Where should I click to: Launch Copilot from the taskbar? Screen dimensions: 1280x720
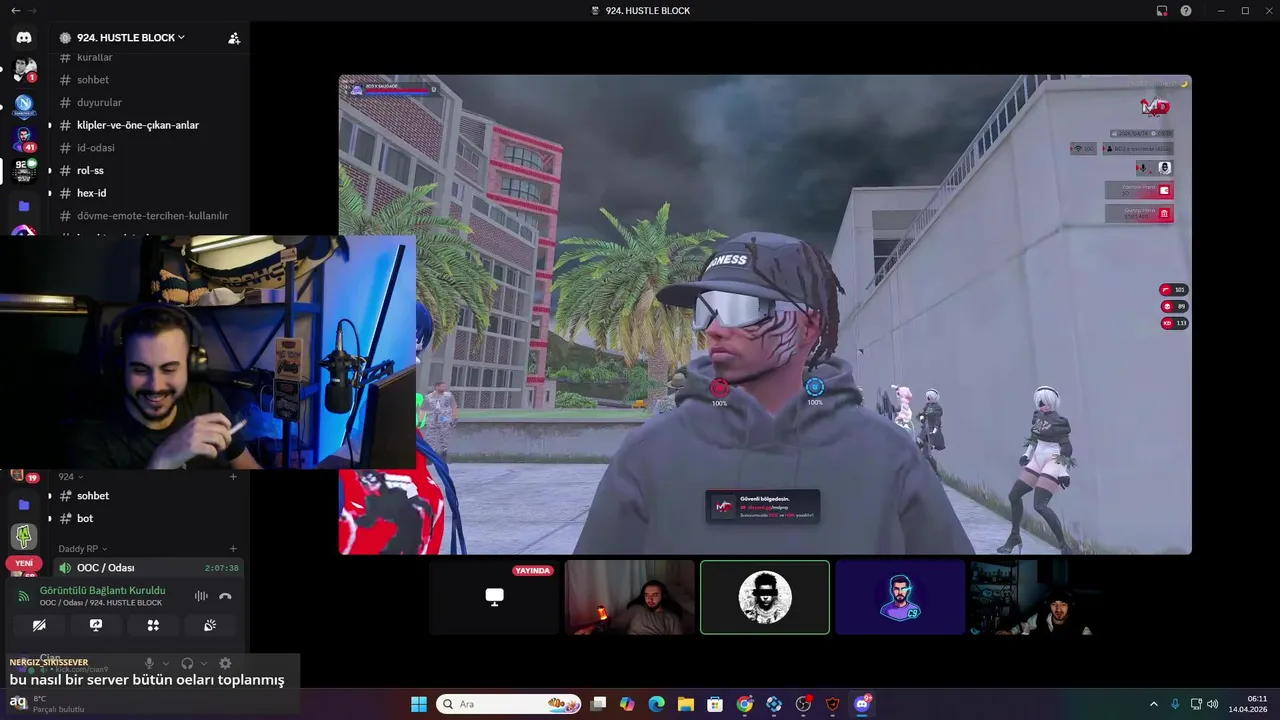point(627,704)
